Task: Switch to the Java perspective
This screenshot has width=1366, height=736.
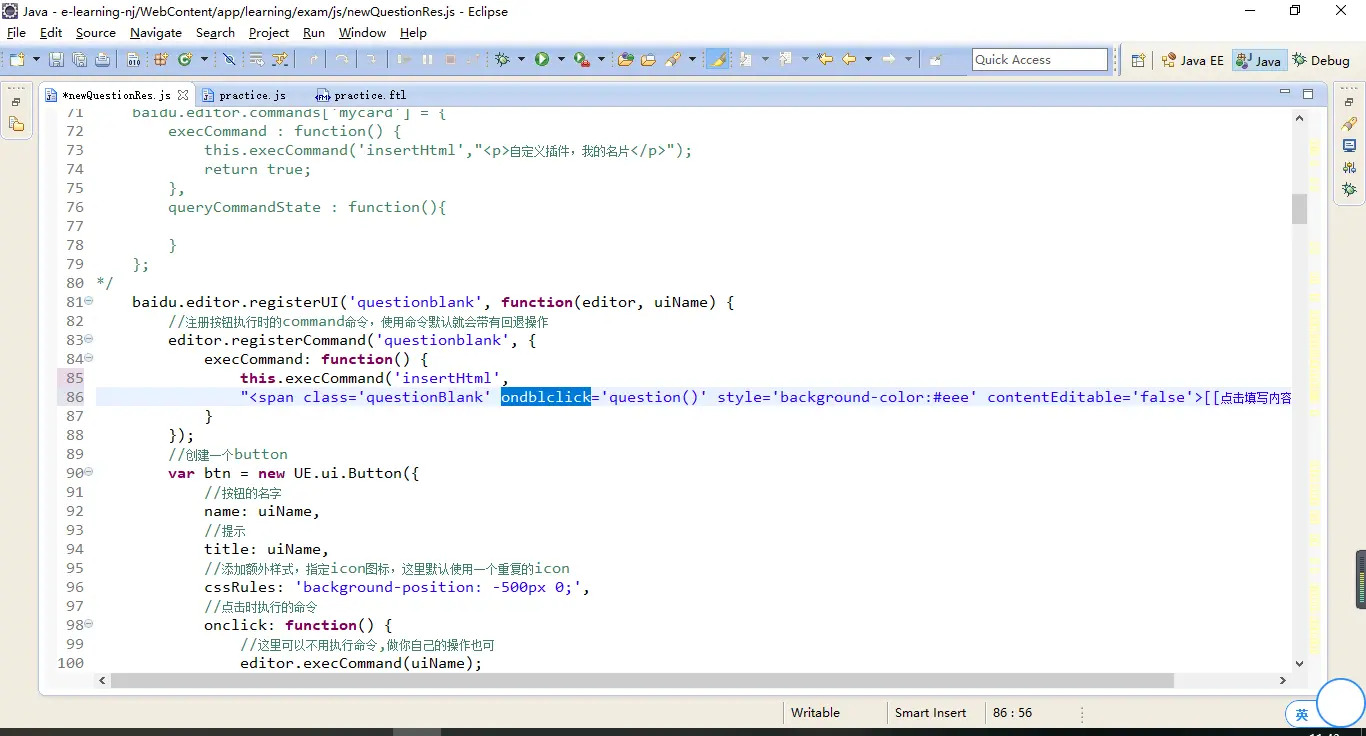Action: click(x=1258, y=60)
